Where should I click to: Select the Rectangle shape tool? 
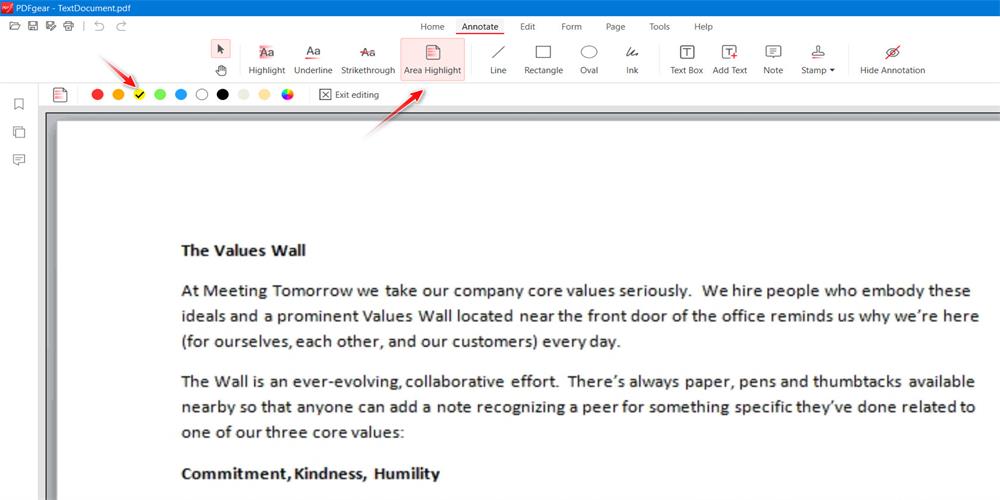pos(543,59)
